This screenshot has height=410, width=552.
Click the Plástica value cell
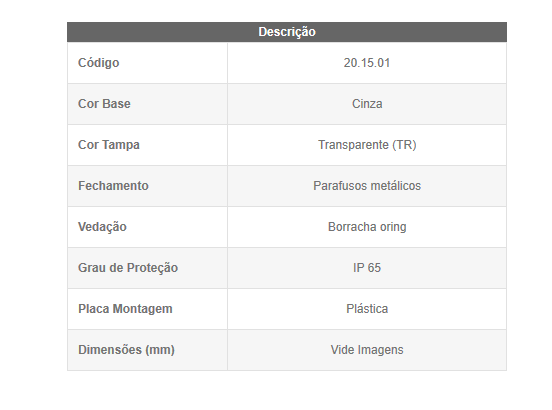click(x=367, y=309)
